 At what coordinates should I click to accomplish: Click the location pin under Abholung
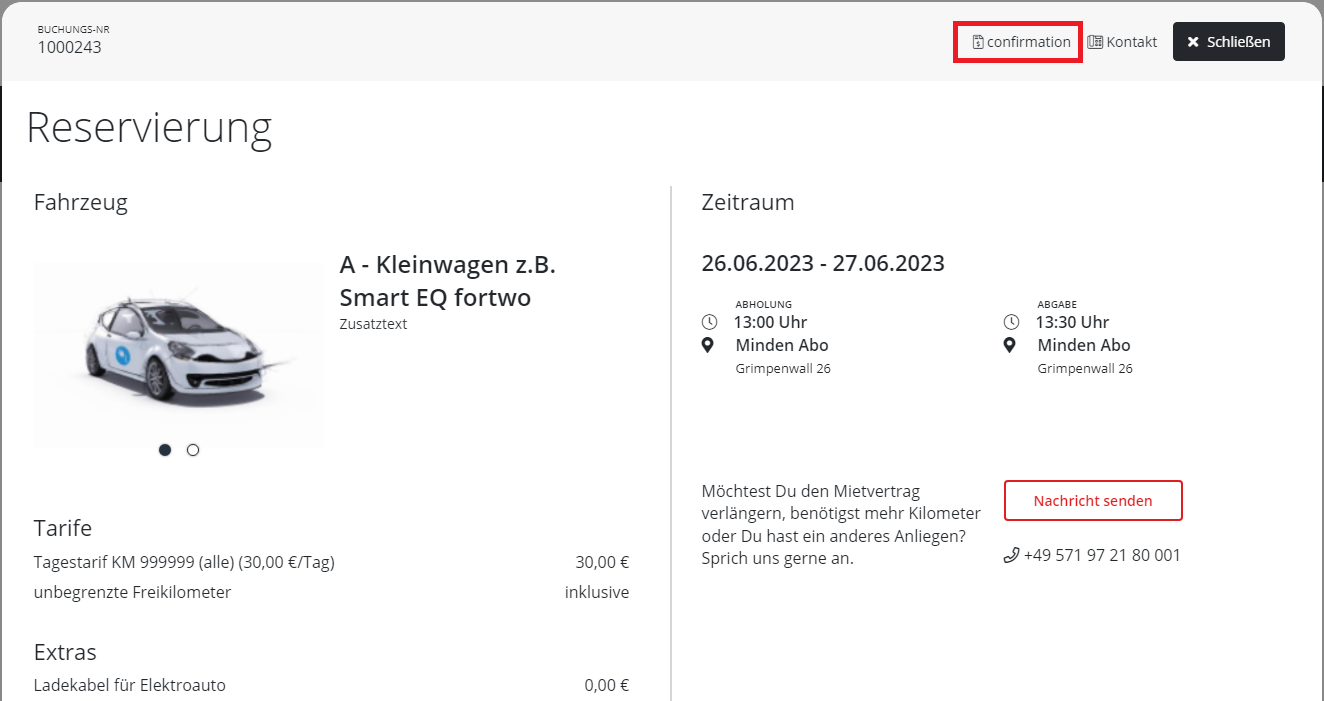[x=709, y=345]
